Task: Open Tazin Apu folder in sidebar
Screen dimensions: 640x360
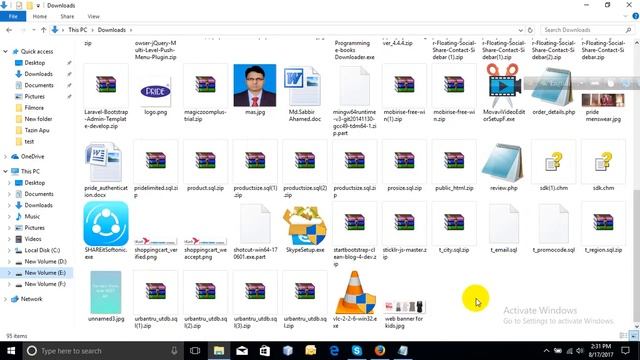Action: pos(37,130)
